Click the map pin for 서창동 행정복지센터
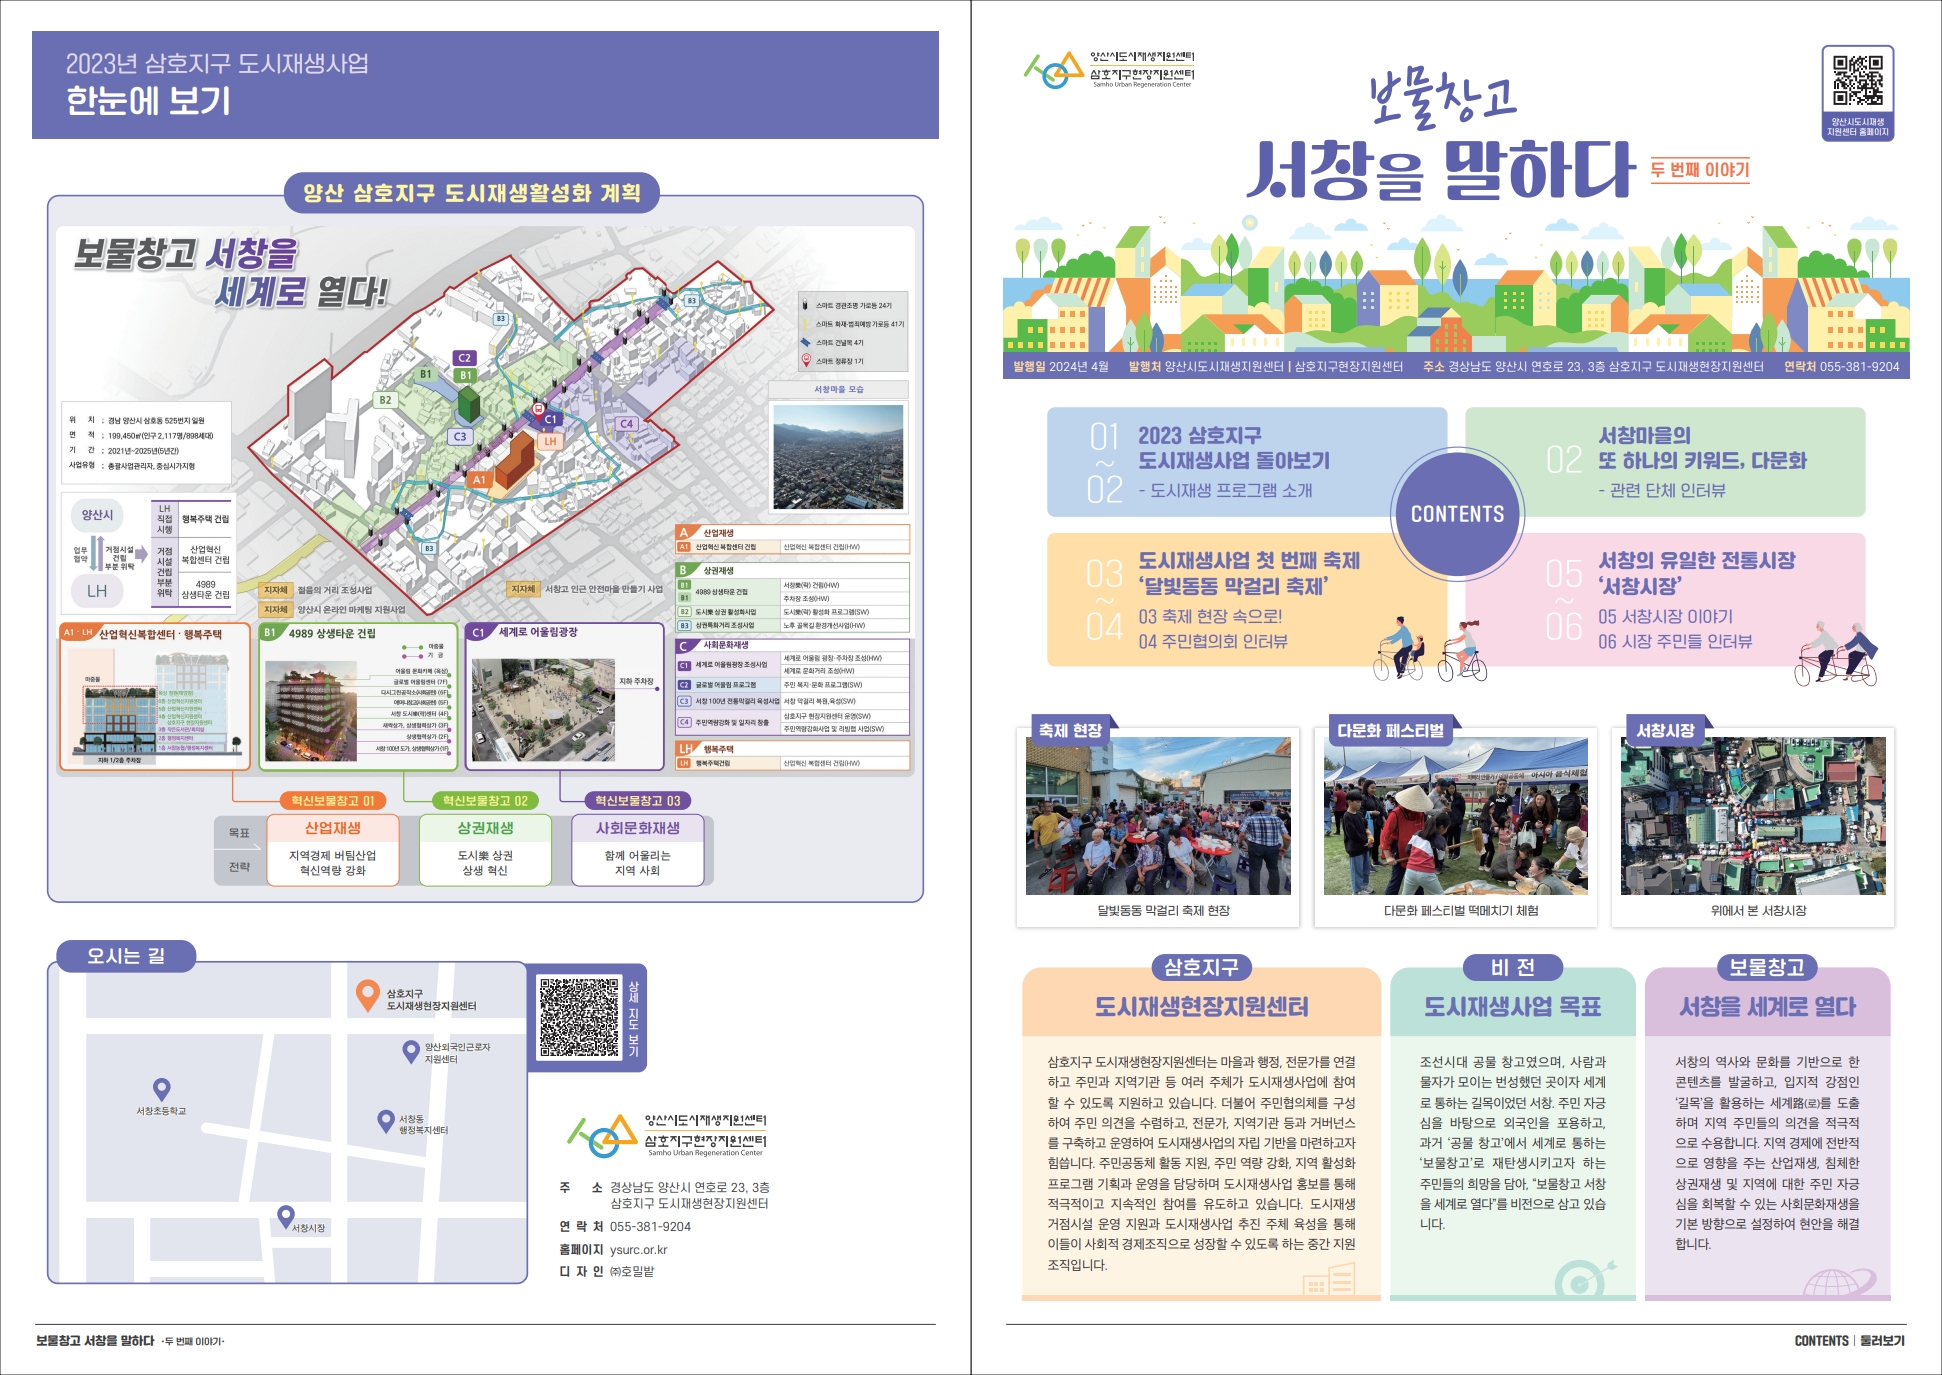 385,1121
